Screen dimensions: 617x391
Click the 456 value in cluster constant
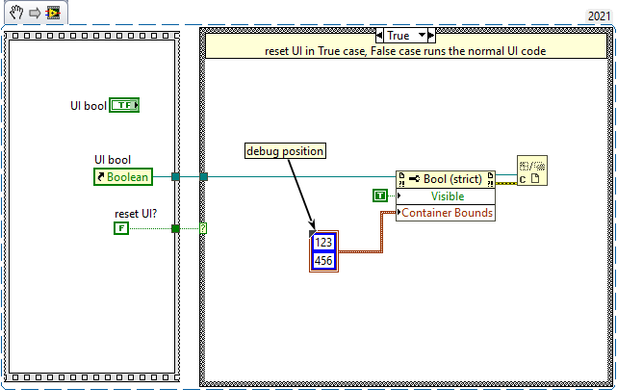323,260
